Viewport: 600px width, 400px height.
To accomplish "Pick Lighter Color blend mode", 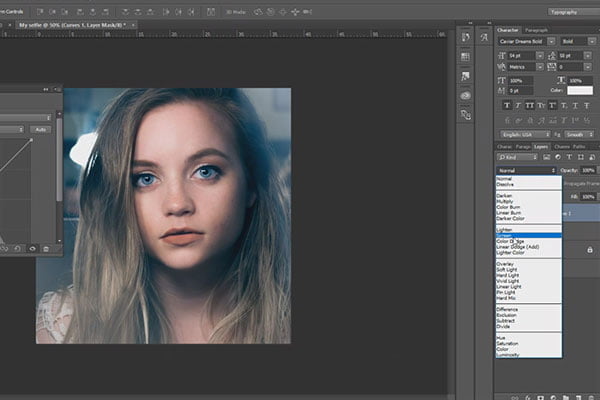I will [x=528, y=253].
